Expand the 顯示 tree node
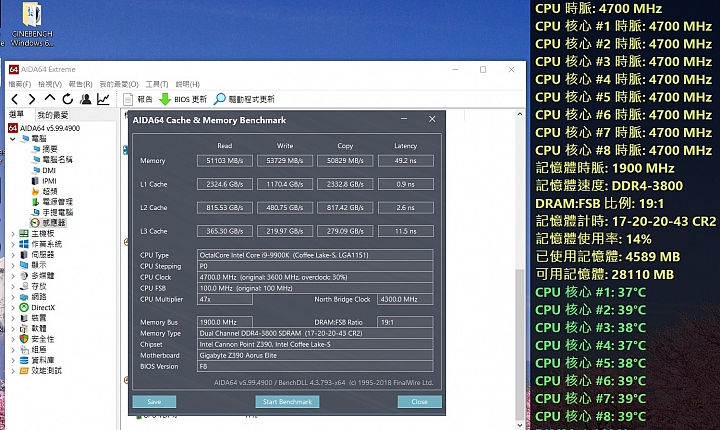The width and height of the screenshot is (720, 430). click(x=13, y=265)
